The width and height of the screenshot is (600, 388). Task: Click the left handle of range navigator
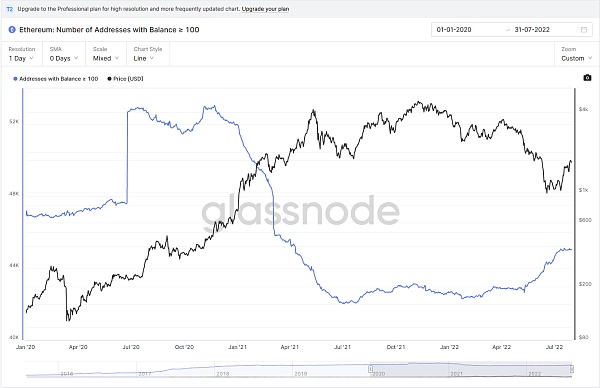click(370, 369)
